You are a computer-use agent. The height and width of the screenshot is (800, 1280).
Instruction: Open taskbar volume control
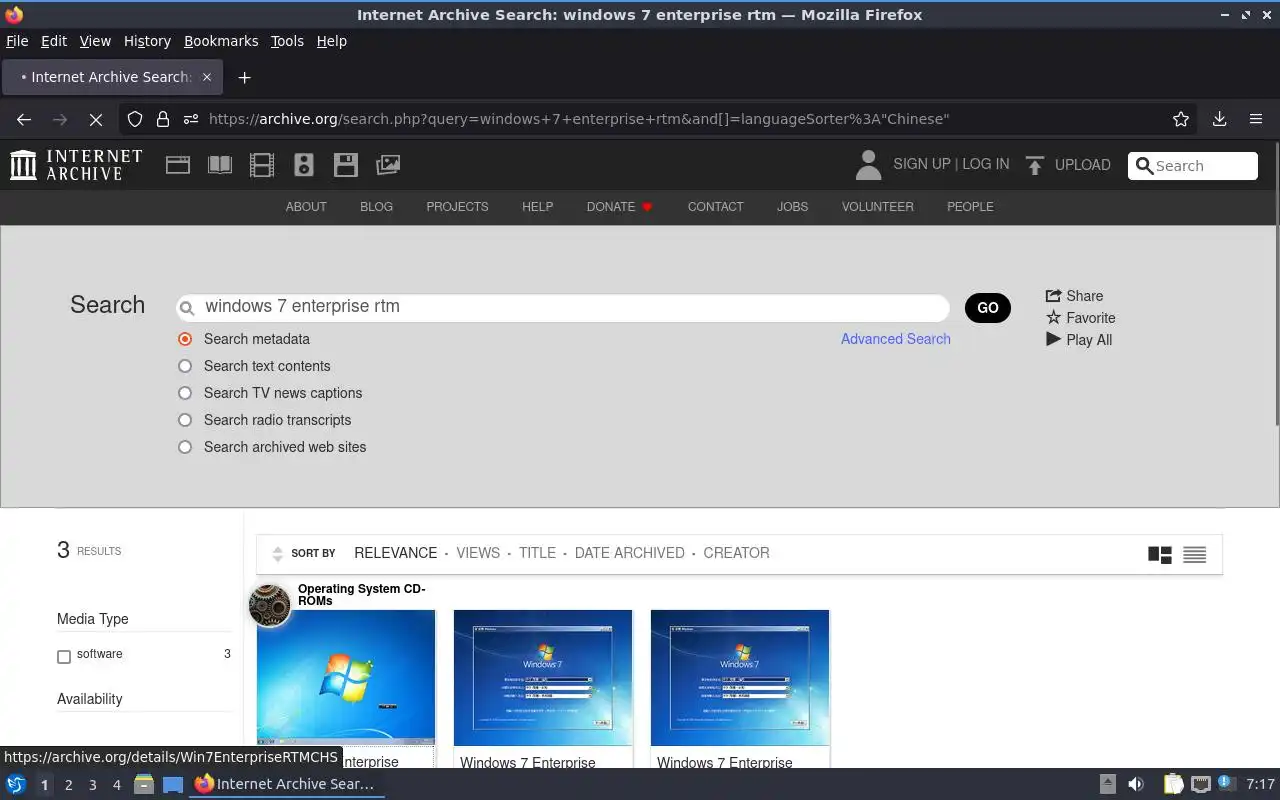point(1136,784)
